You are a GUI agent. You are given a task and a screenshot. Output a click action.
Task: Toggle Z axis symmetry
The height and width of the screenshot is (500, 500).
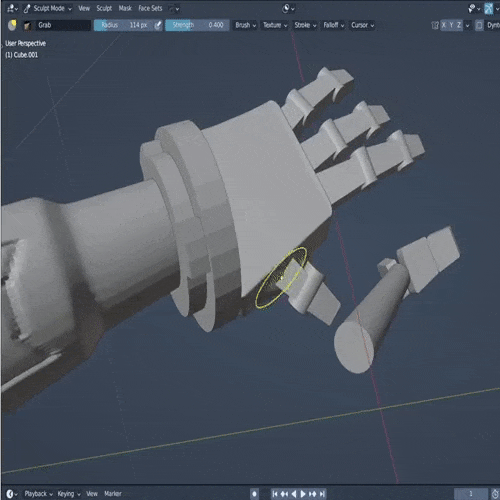pyautogui.click(x=459, y=25)
